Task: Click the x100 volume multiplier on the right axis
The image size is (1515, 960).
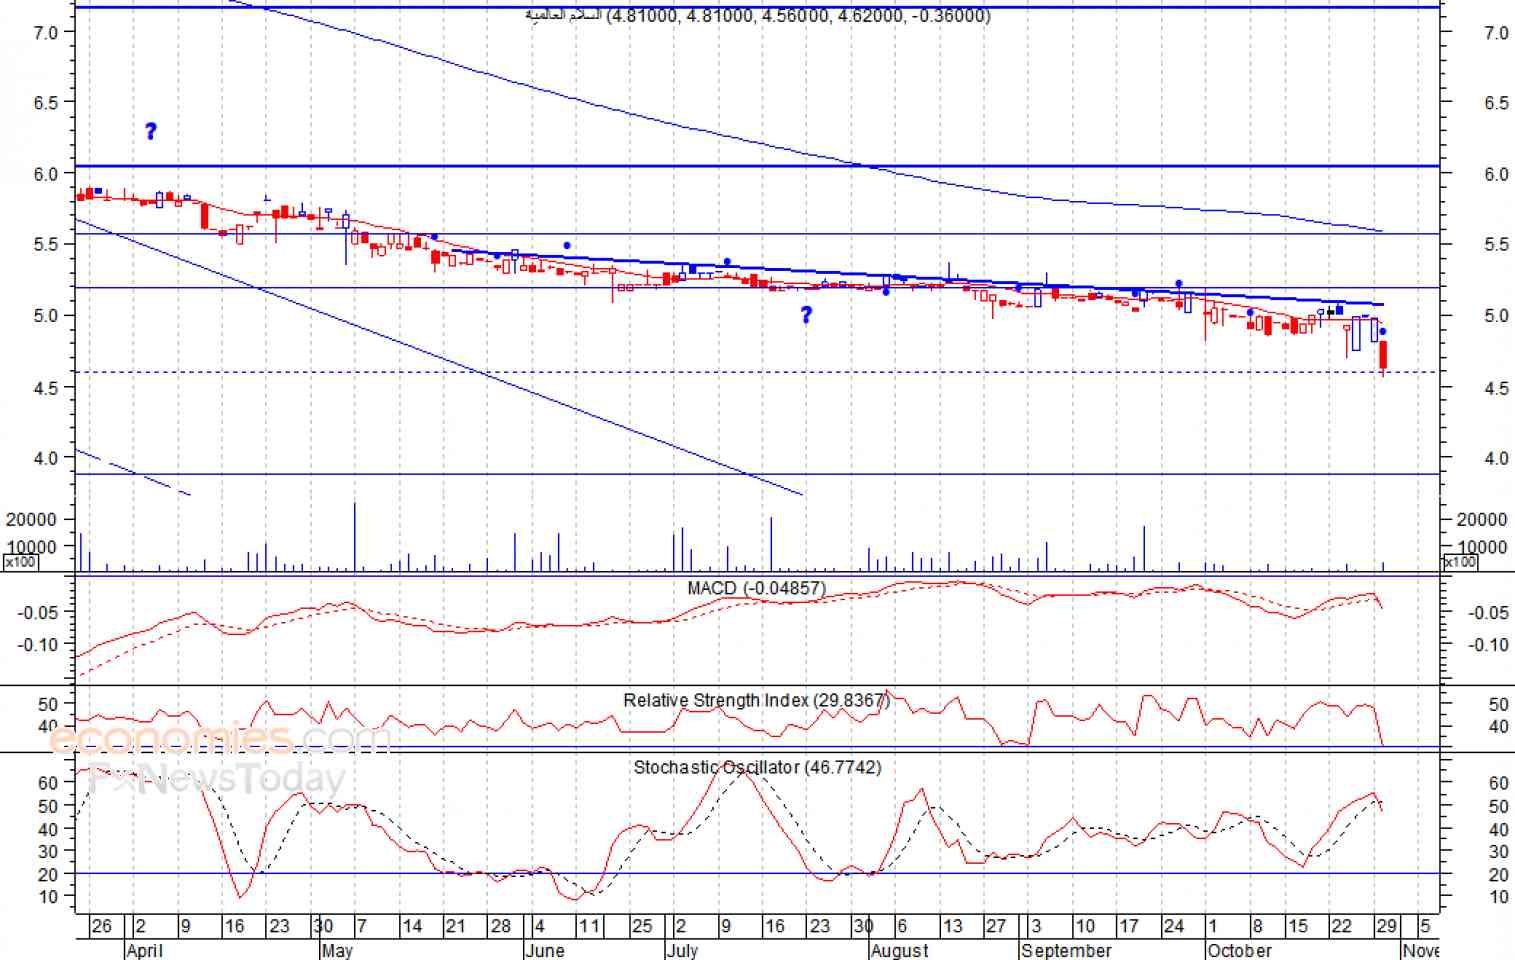Action: [x=1461, y=562]
